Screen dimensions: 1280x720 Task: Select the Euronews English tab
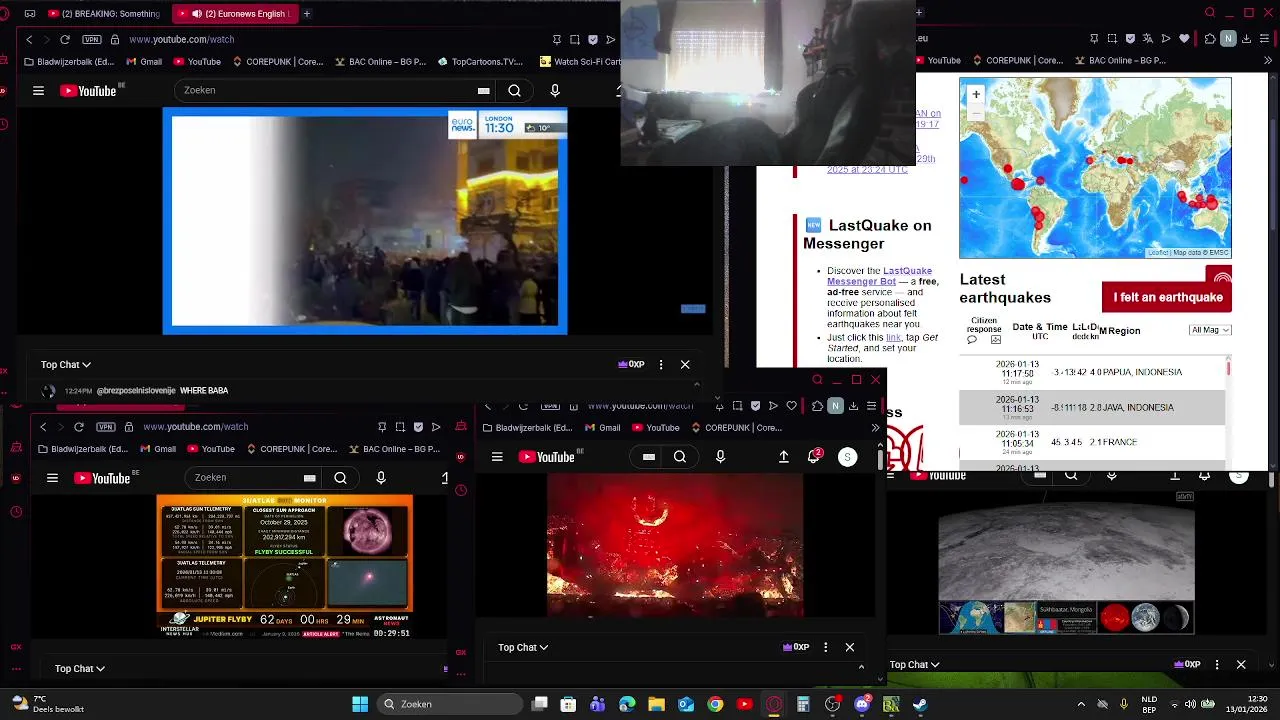point(234,13)
